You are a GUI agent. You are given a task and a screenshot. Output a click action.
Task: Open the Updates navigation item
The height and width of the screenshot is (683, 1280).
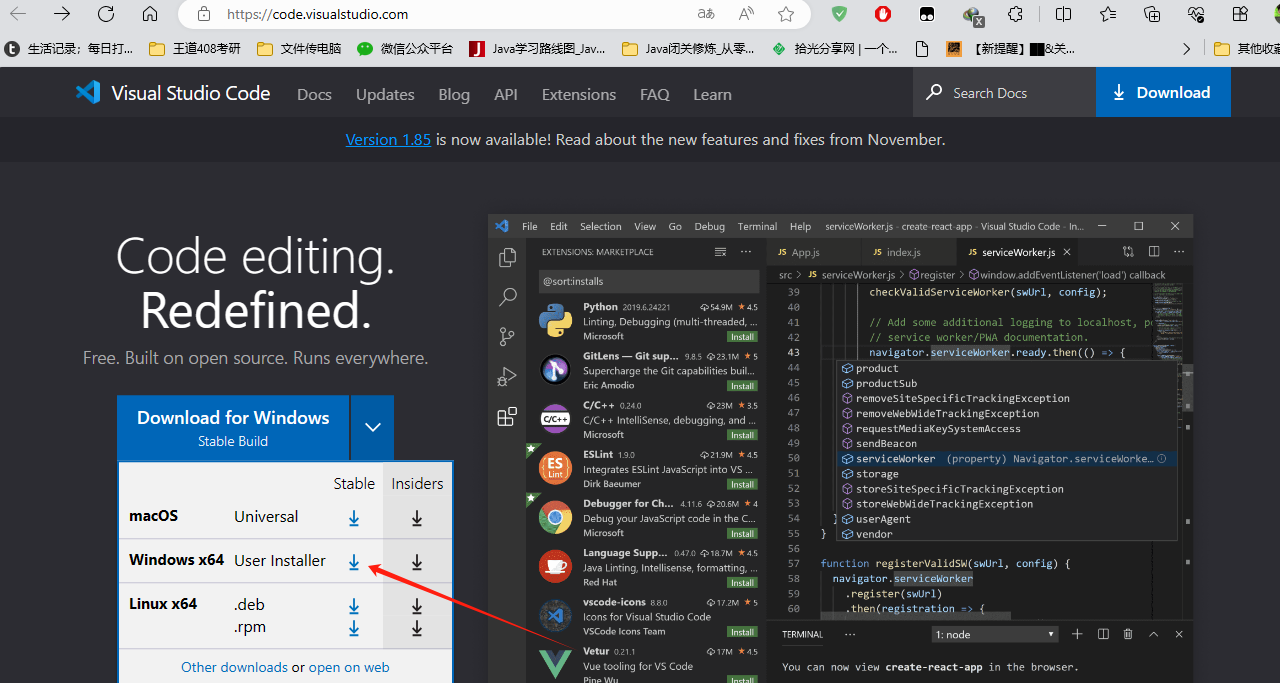[385, 94]
